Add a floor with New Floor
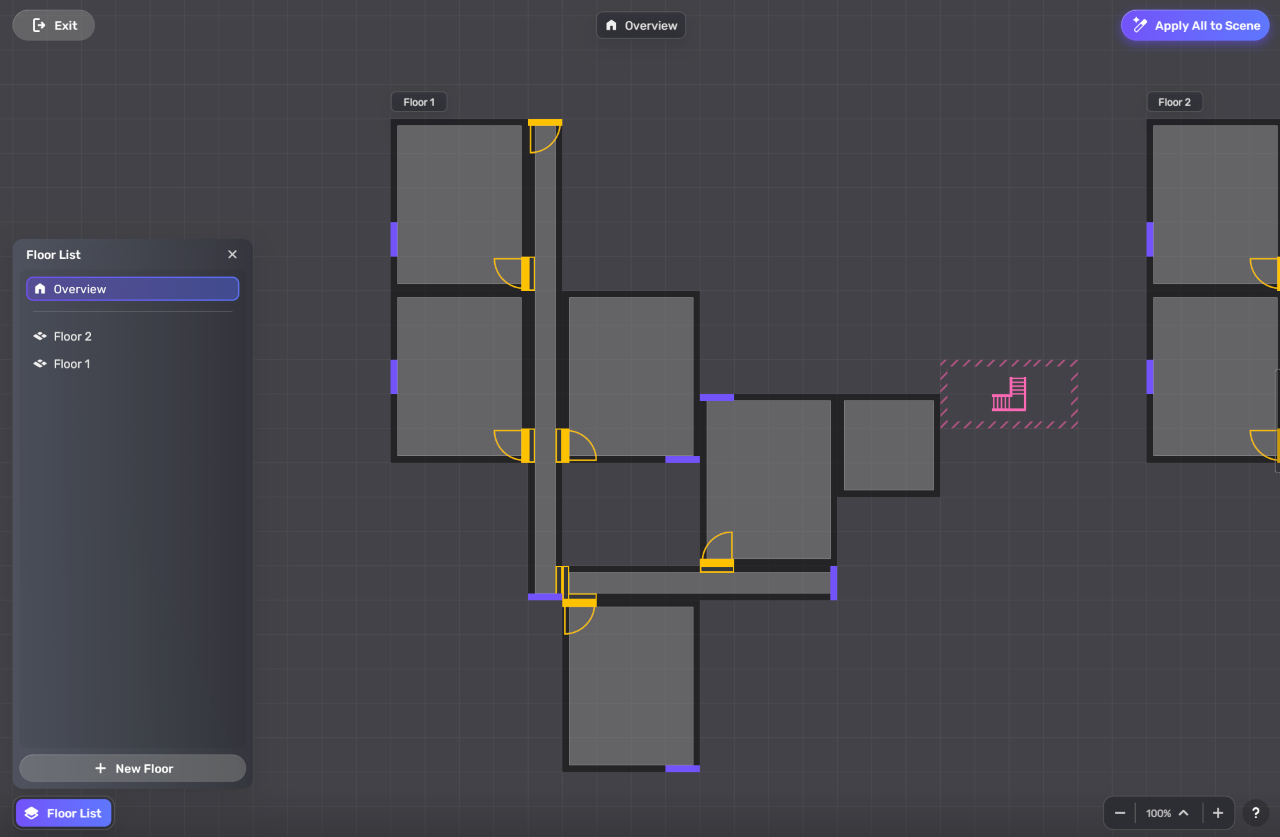This screenshot has height=837, width=1280. (132, 768)
